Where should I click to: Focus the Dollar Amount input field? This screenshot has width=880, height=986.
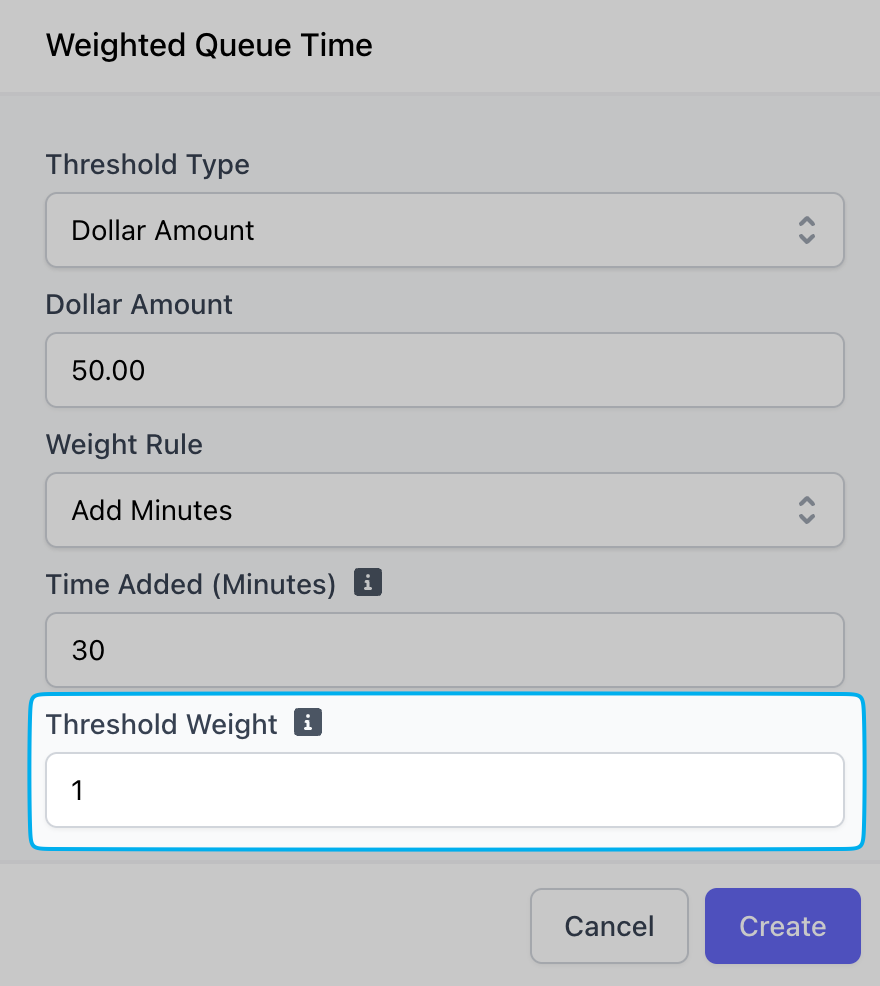445,370
